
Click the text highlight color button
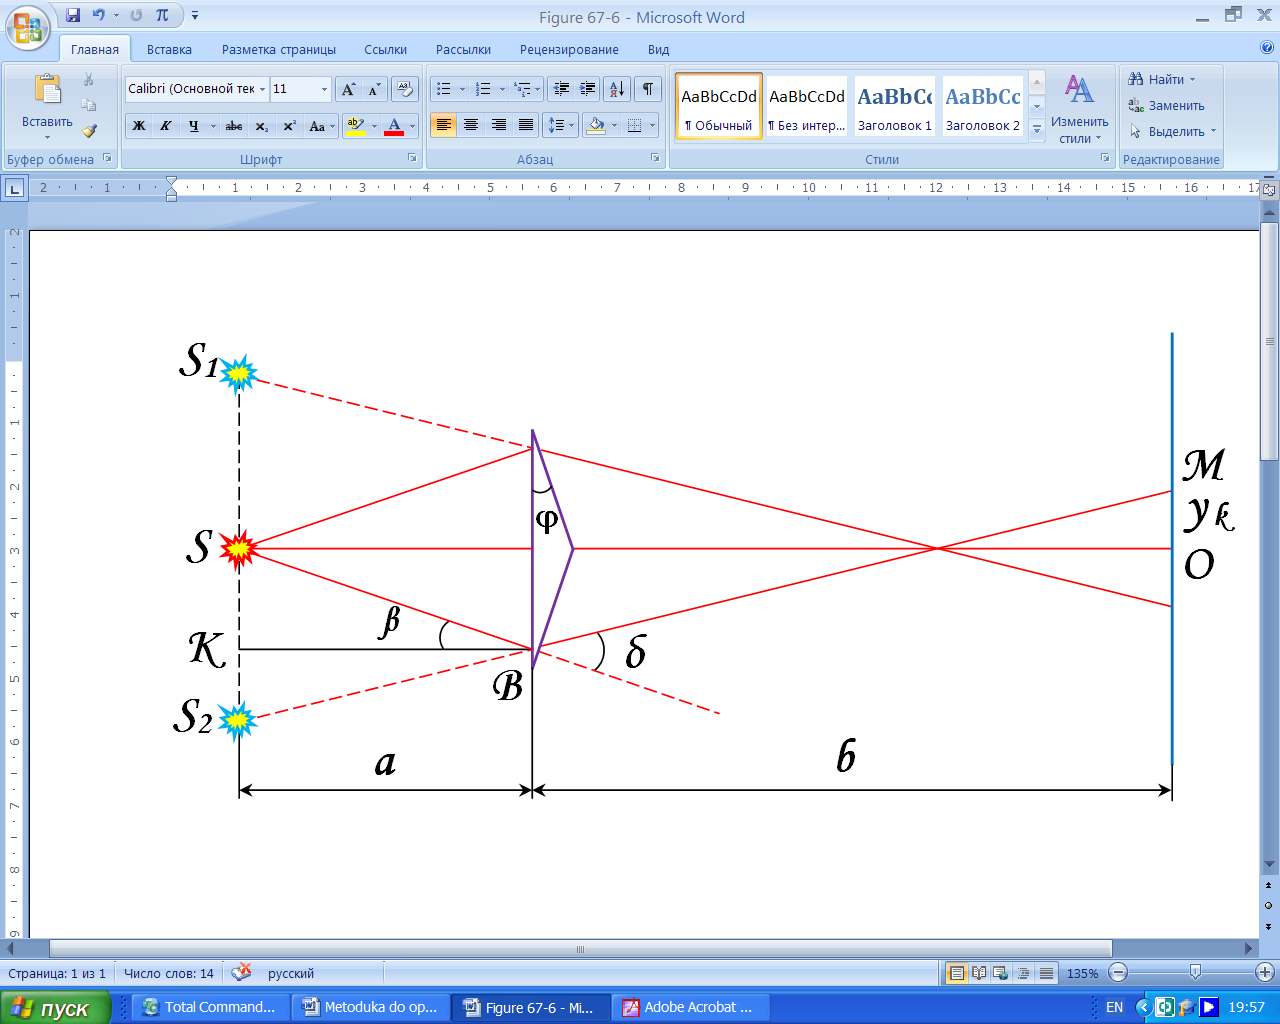coord(354,126)
